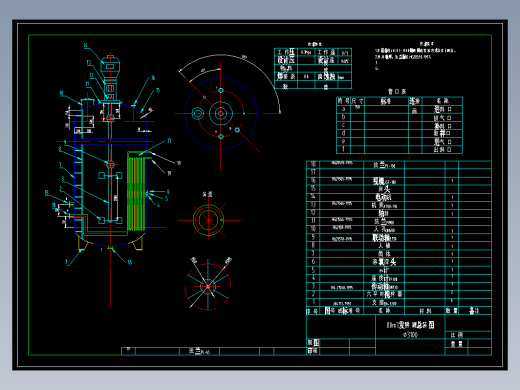Click the design parameter table at top center
The image size is (520, 390).
pyautogui.click(x=313, y=68)
